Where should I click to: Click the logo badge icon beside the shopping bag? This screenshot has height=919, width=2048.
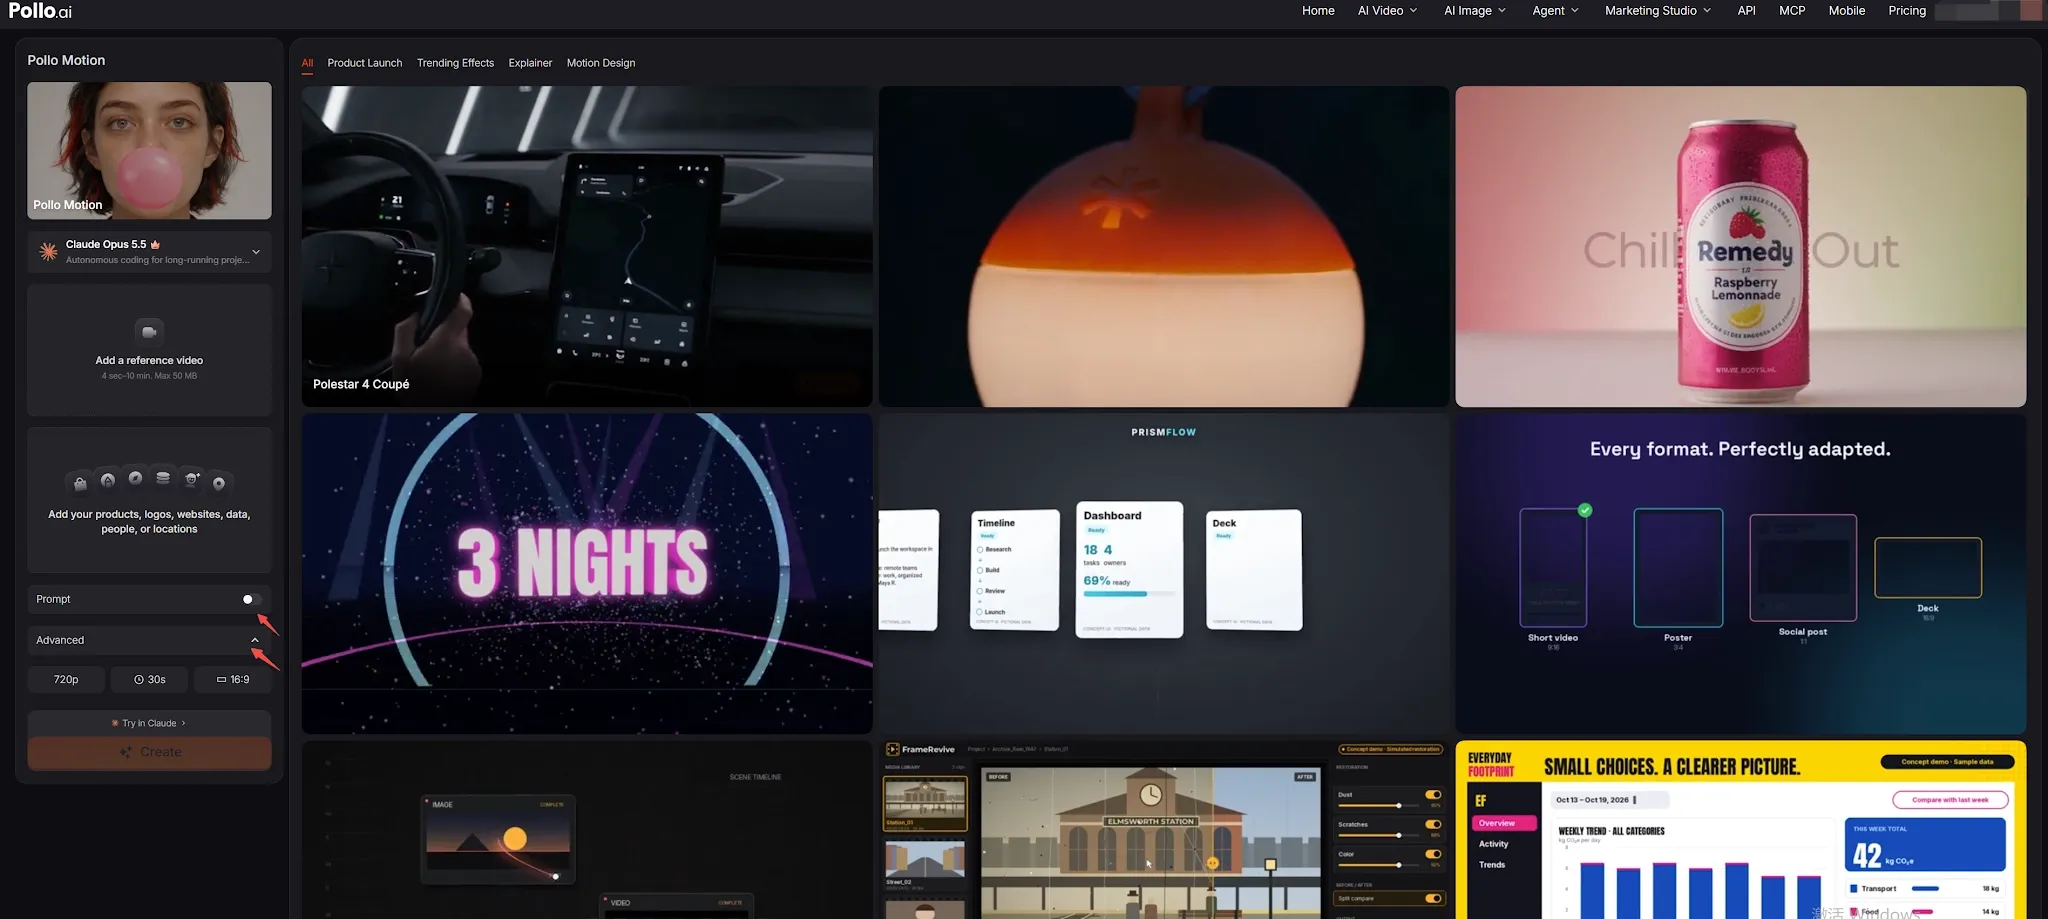pyautogui.click(x=108, y=480)
